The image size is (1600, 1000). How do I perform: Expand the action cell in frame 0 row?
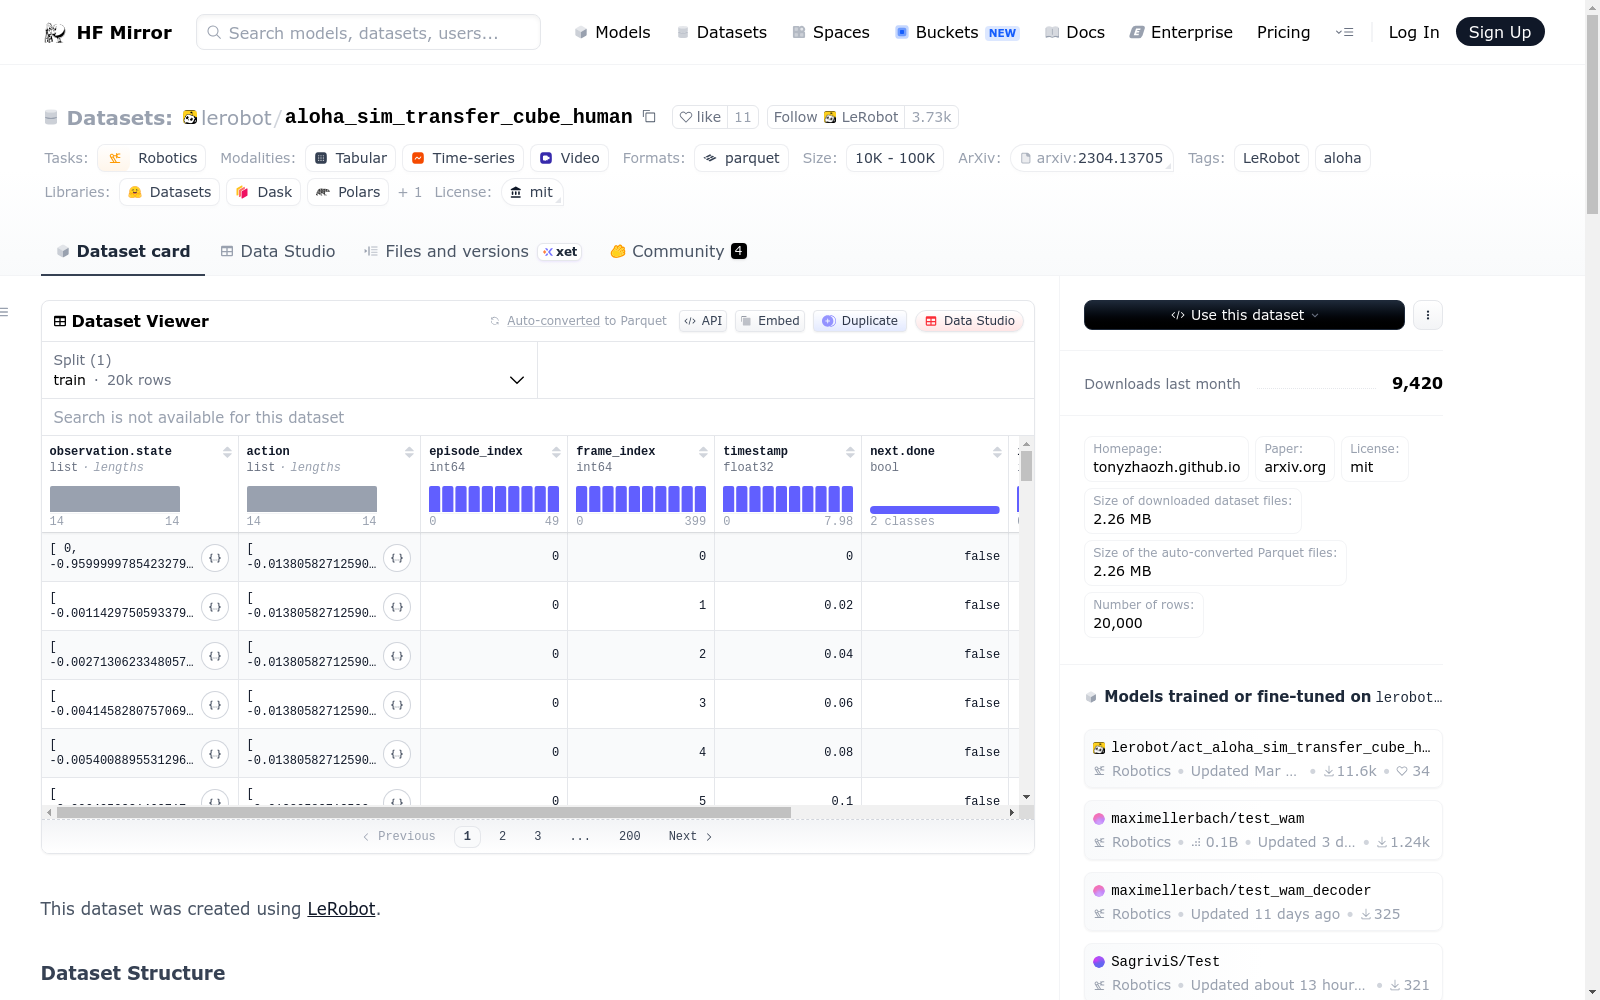click(397, 558)
